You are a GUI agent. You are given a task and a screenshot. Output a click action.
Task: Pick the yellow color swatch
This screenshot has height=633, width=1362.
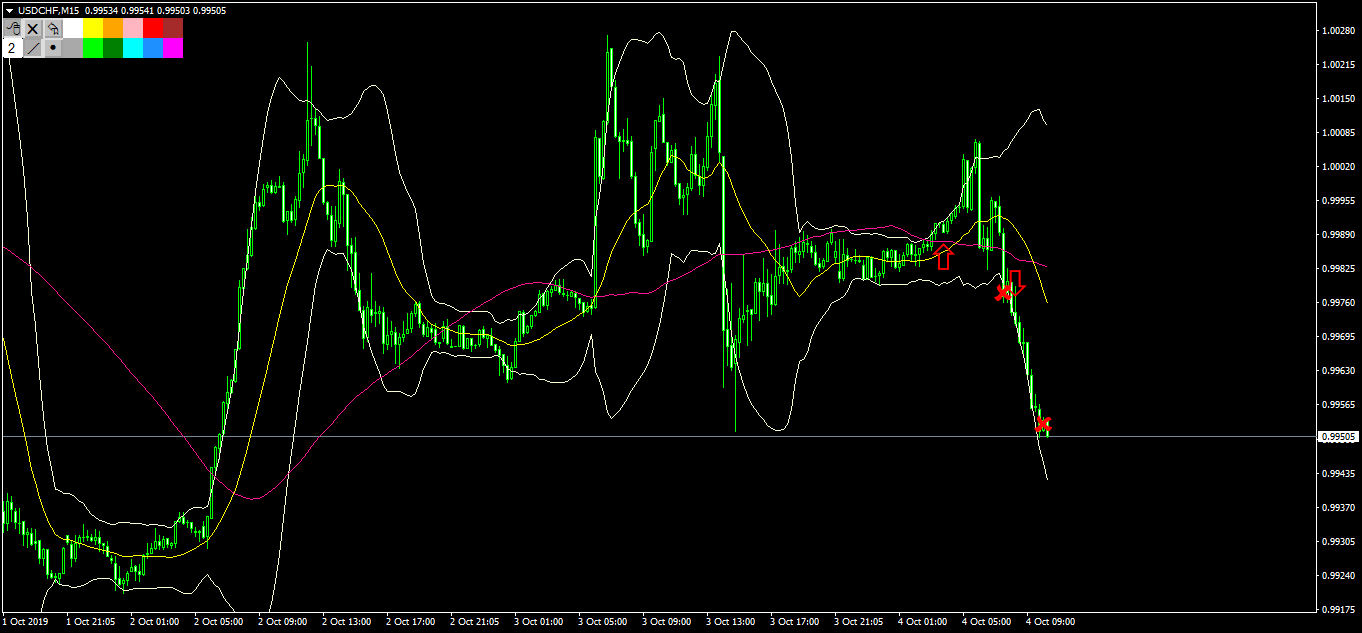click(93, 28)
